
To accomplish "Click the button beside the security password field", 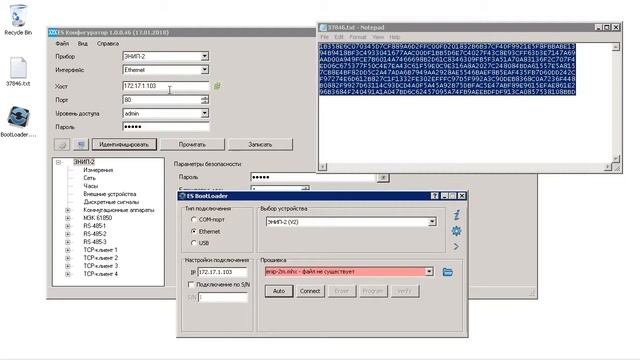I will (x=383, y=178).
